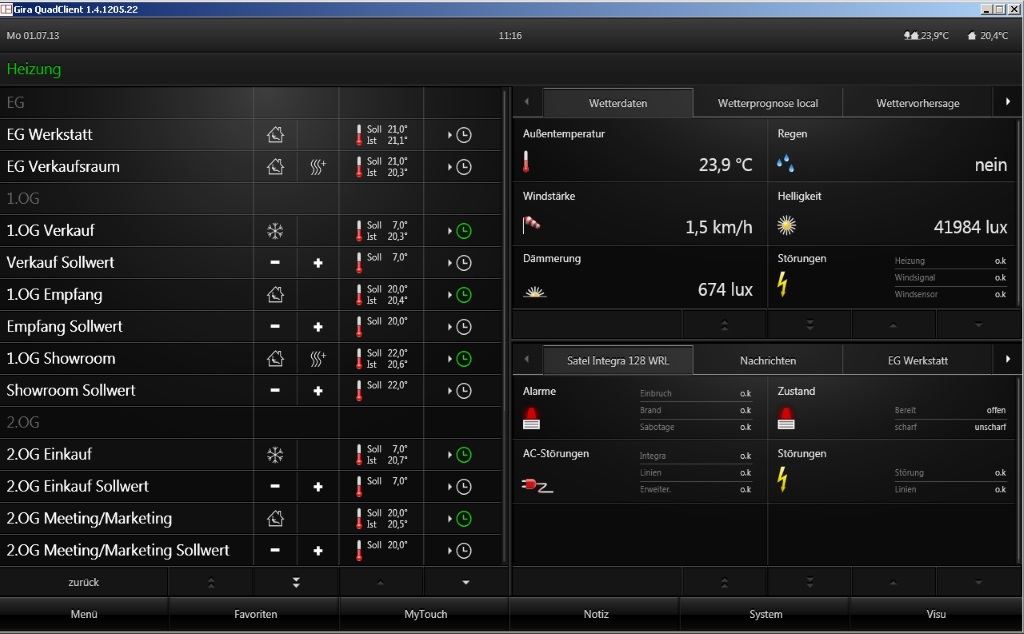Click the green timer clock for 1.OG Empfang

tap(463, 295)
